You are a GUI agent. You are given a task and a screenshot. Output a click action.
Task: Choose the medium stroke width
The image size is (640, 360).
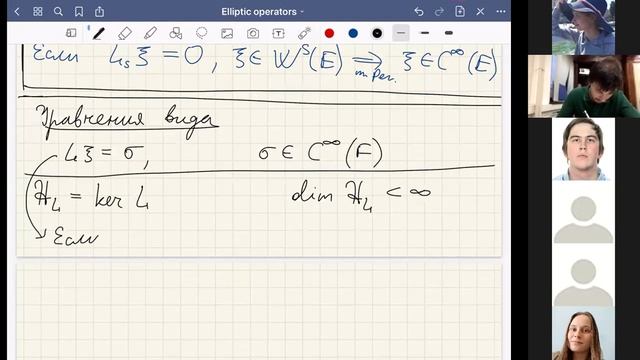(x=425, y=33)
